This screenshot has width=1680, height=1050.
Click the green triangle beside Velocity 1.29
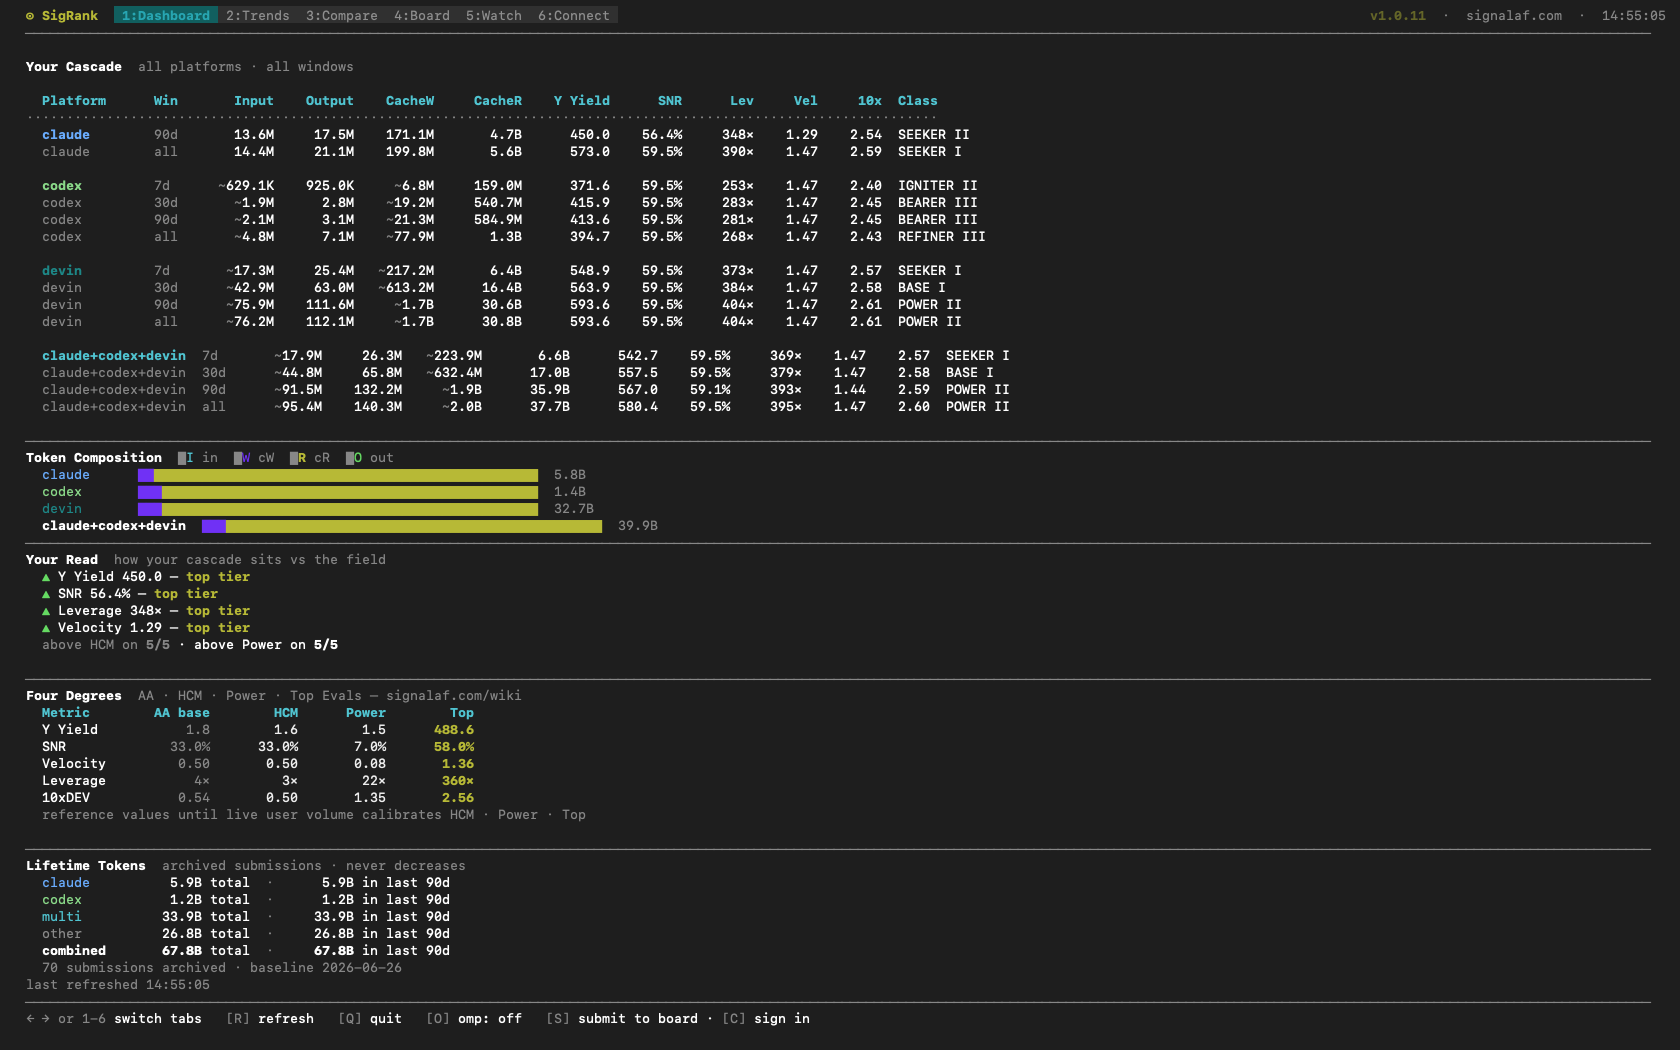[x=46, y=628]
